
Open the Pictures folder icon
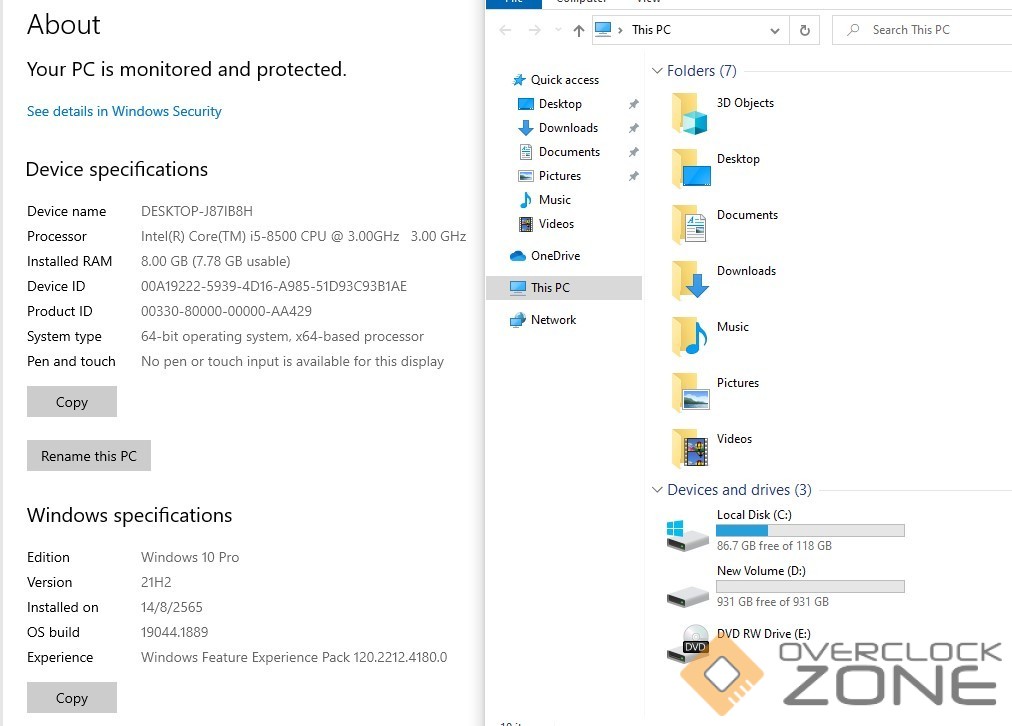pyautogui.click(x=690, y=393)
